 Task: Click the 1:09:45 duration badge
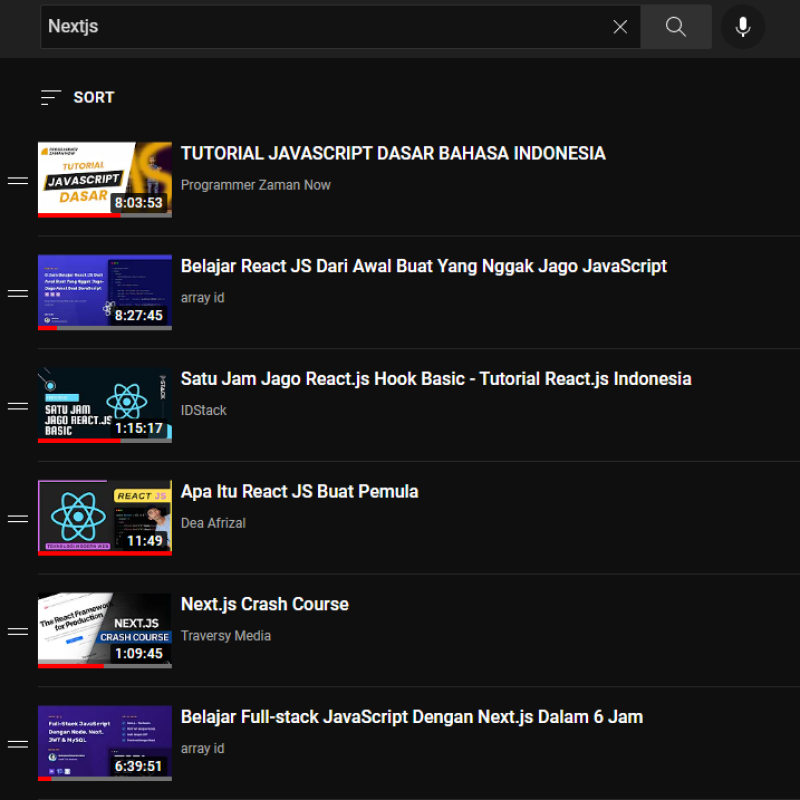click(139, 654)
